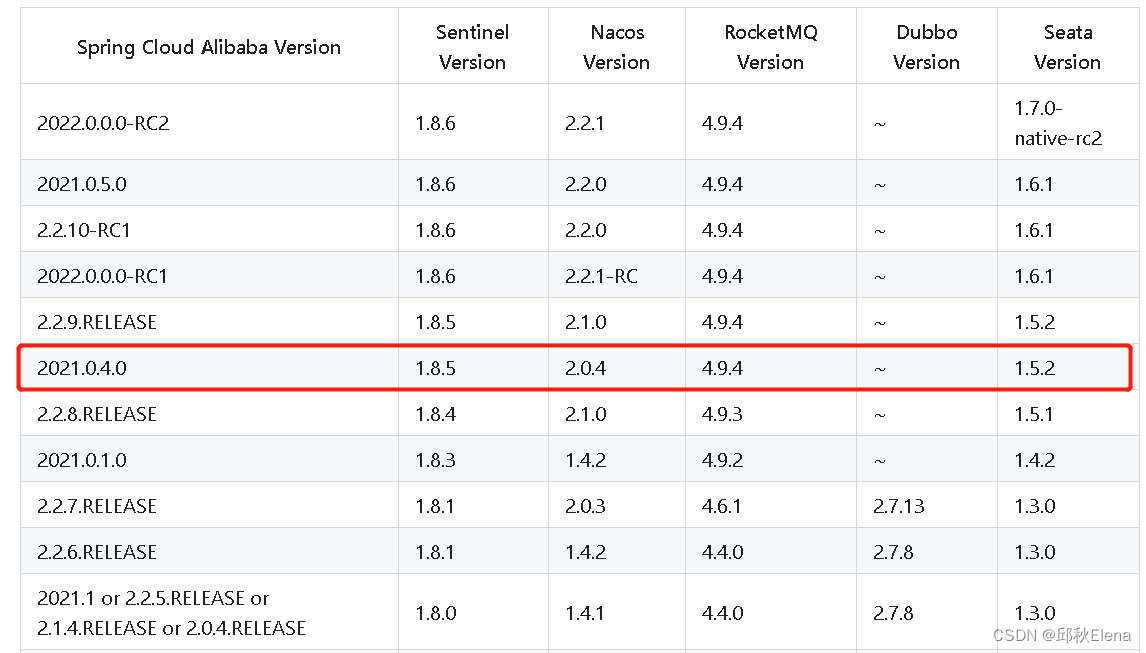The height and width of the screenshot is (653, 1146).
Task: Click Sentinel "1.8.6" in 2022.0.0.0-RC2 row
Action: tap(436, 123)
